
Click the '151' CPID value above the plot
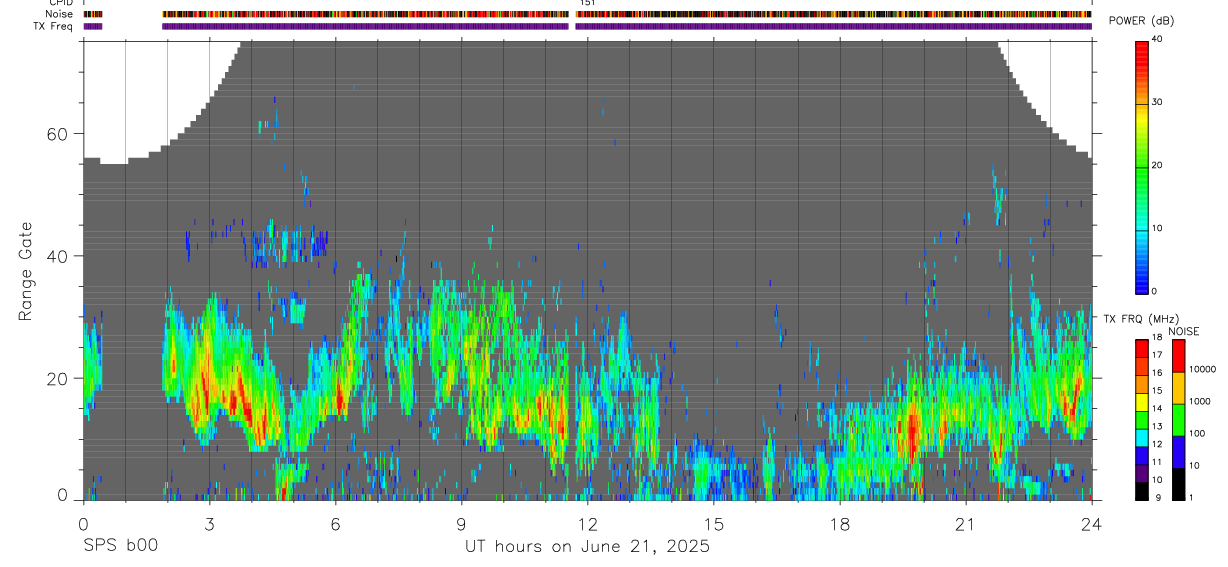(x=586, y=3)
